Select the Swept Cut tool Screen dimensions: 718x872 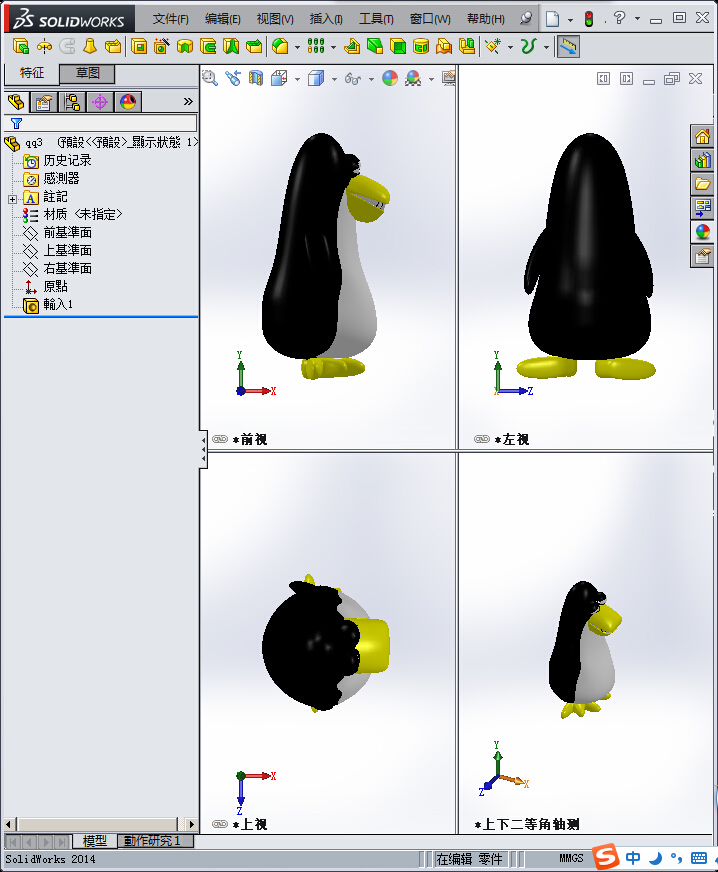click(x=208, y=47)
